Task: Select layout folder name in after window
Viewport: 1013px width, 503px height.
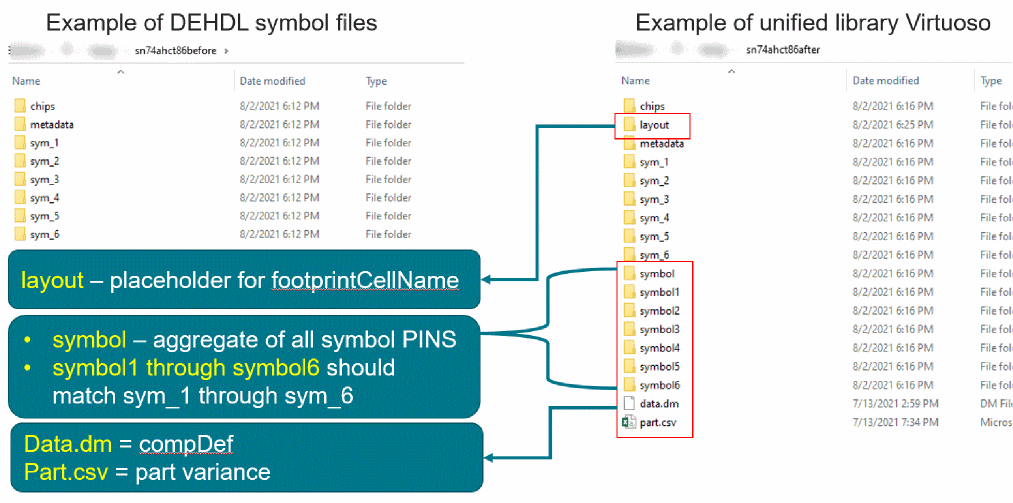Action: [x=654, y=125]
